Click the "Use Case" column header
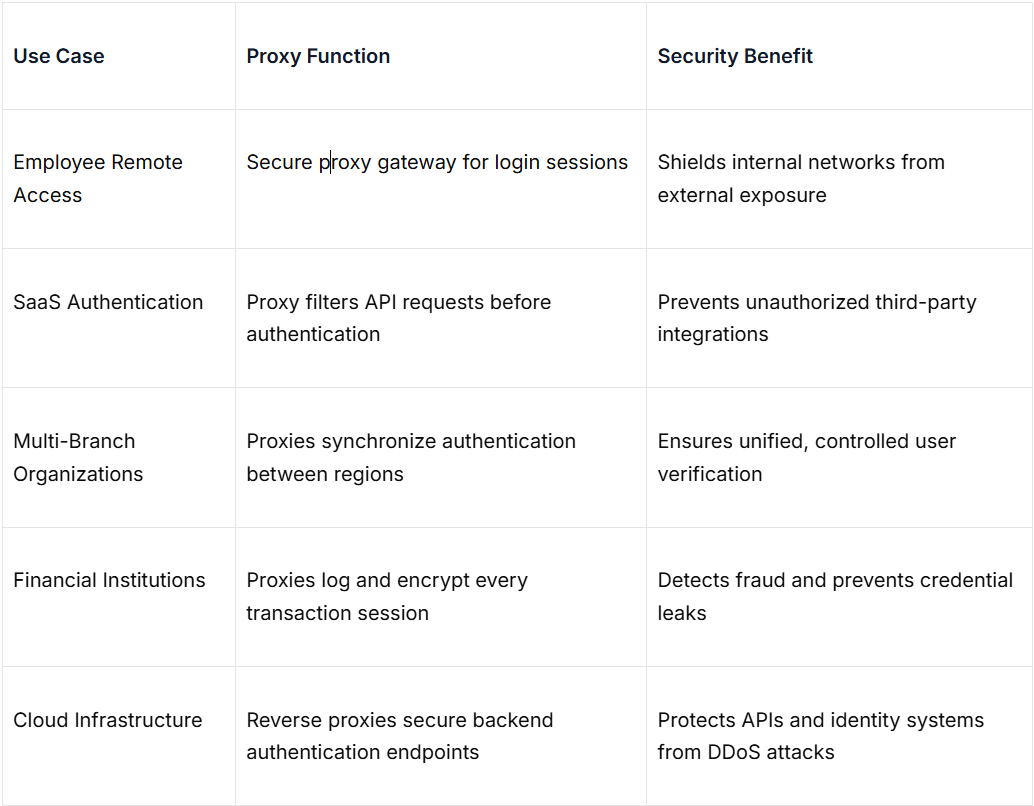1034x806 pixels. point(59,56)
